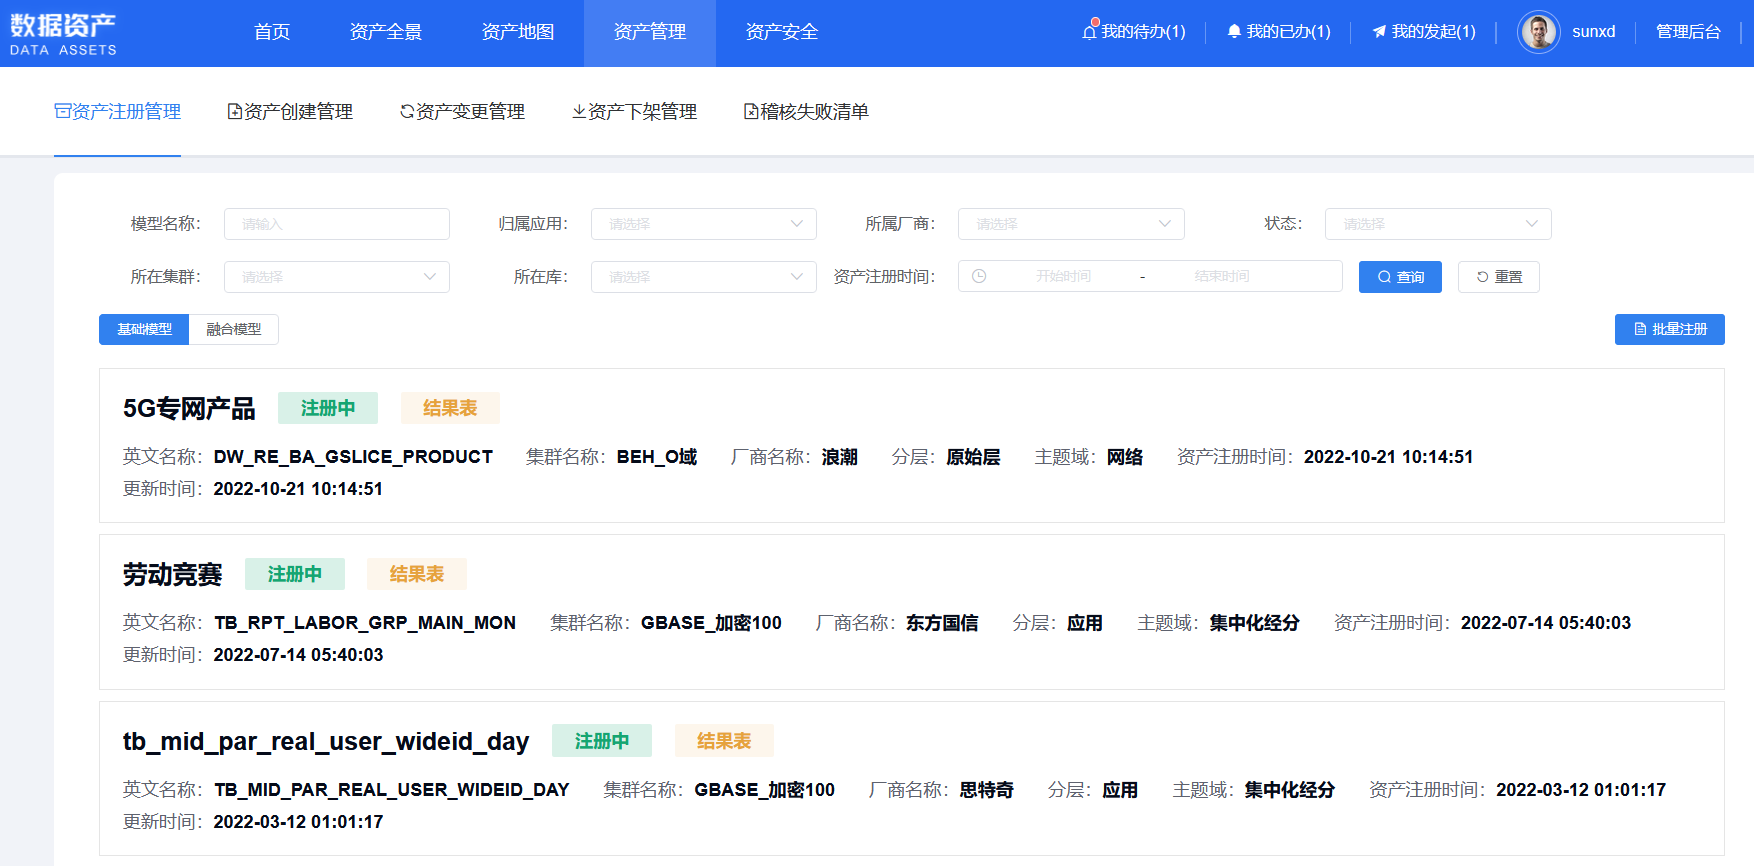
Task: Click the 原始层 layer value
Action: click(974, 457)
